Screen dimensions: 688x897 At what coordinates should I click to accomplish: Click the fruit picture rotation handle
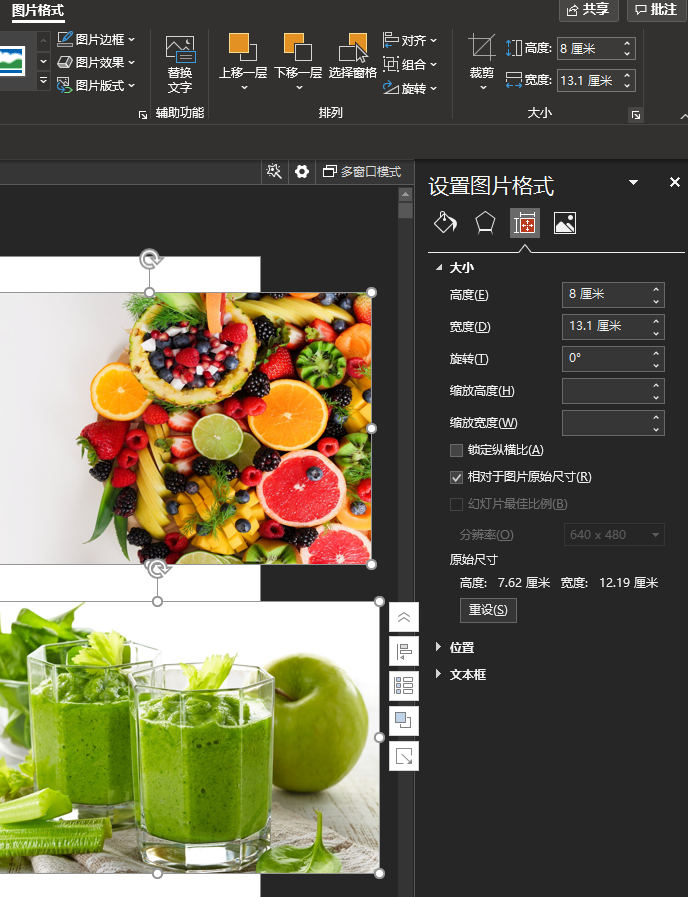point(150,260)
